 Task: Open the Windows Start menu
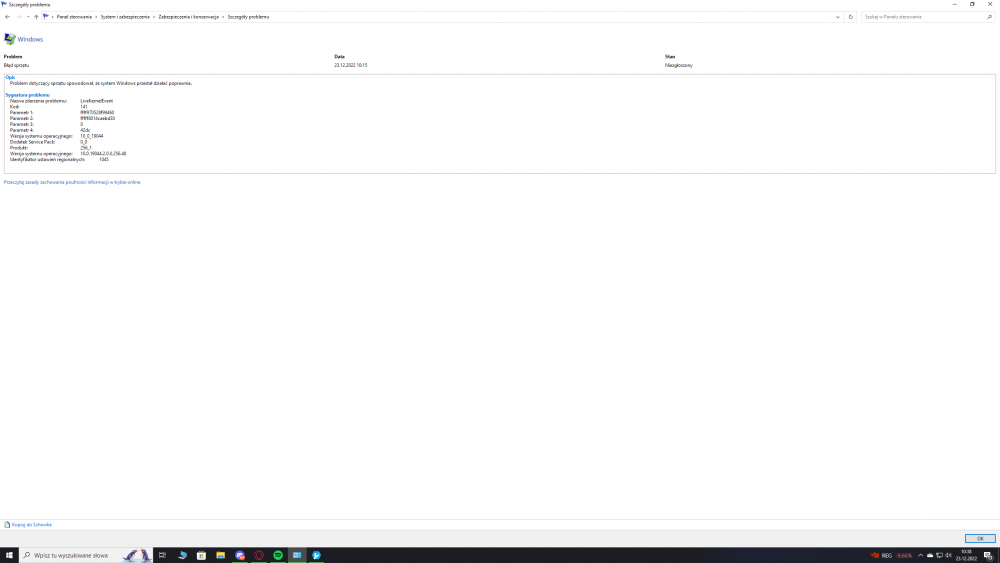pos(9,555)
